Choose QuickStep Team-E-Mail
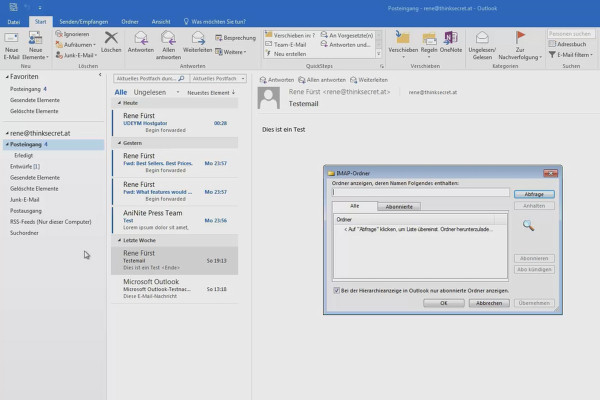This screenshot has height=400, width=600. (x=286, y=44)
